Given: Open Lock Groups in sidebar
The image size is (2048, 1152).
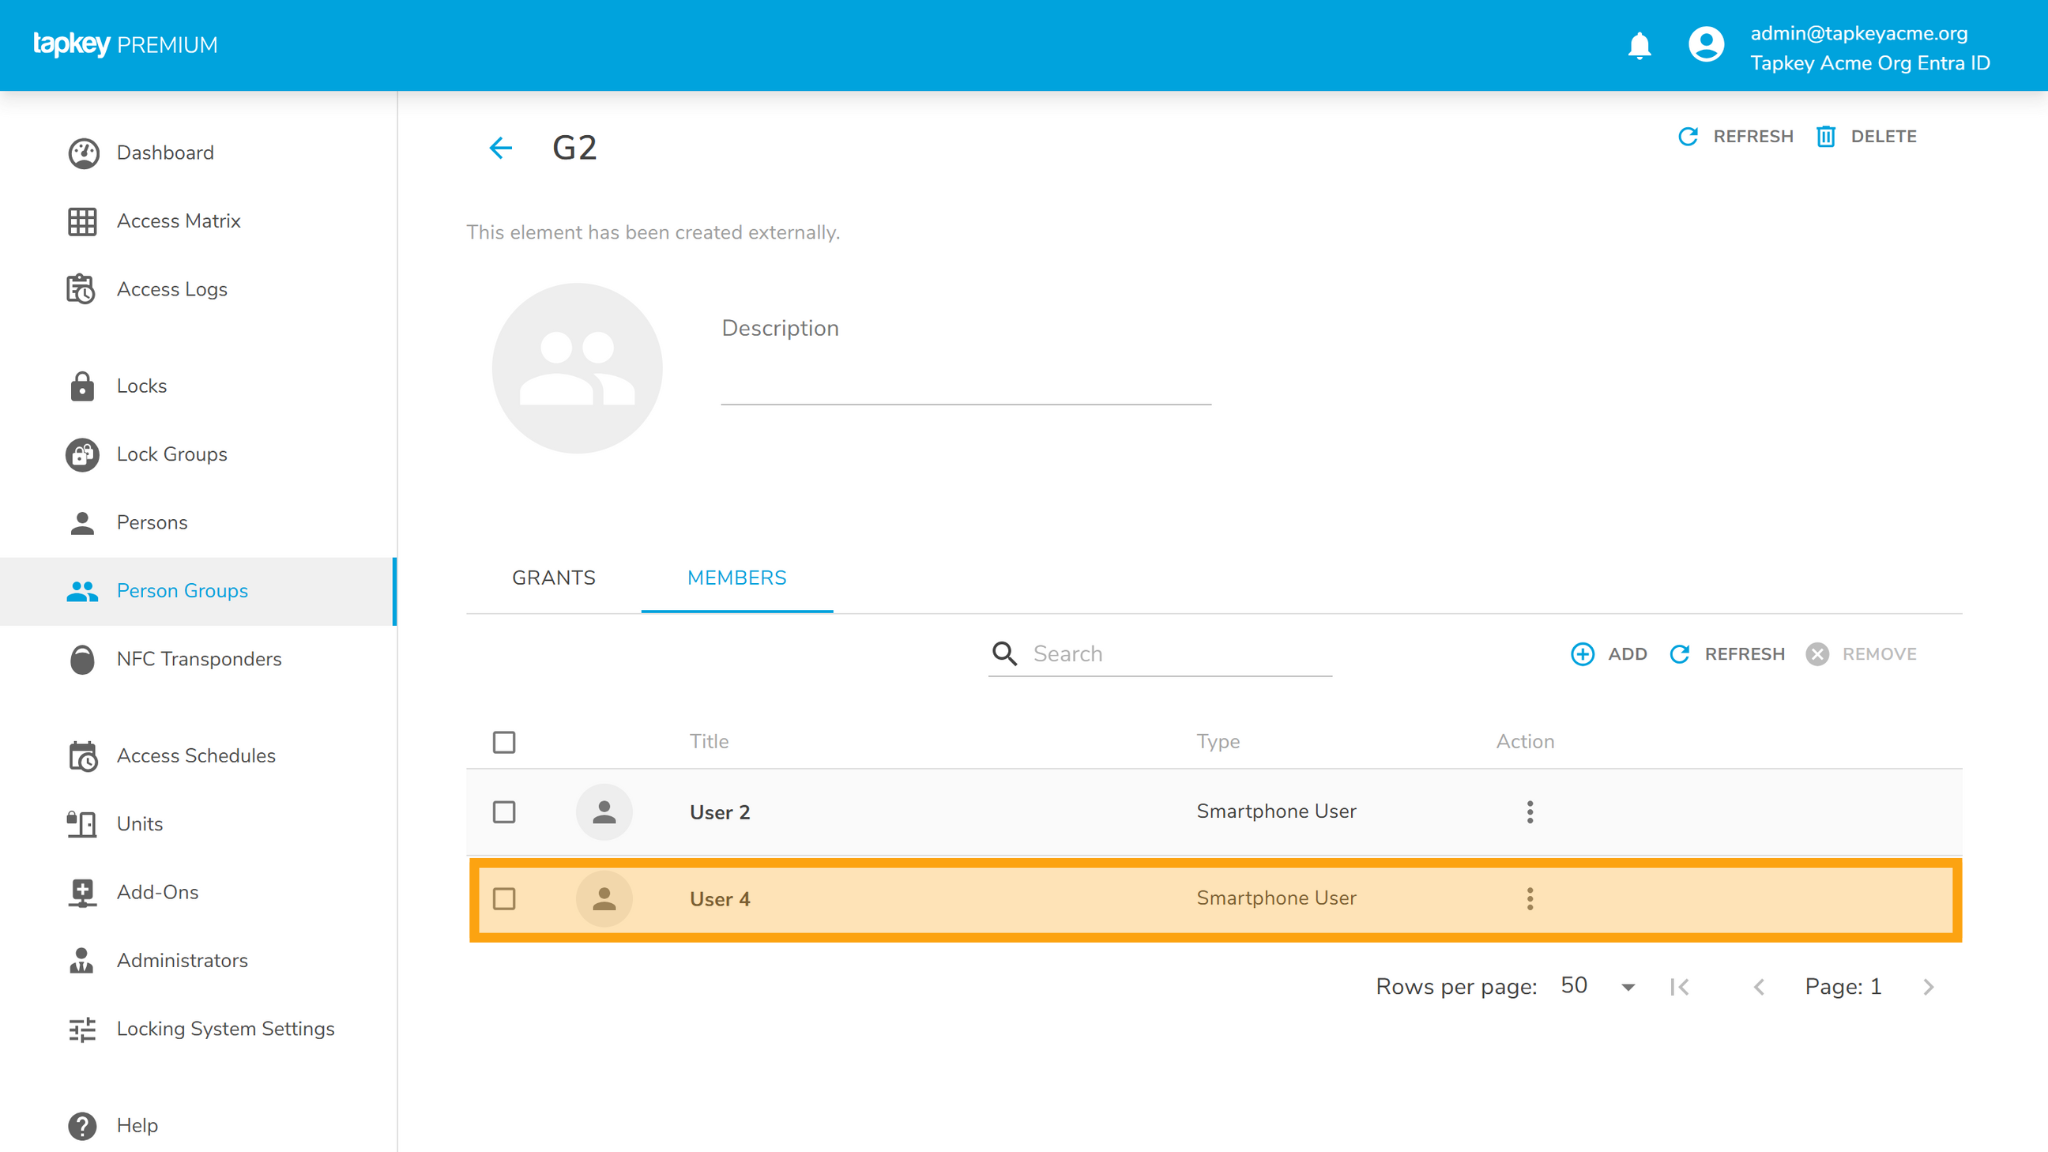Looking at the screenshot, I should coord(171,454).
